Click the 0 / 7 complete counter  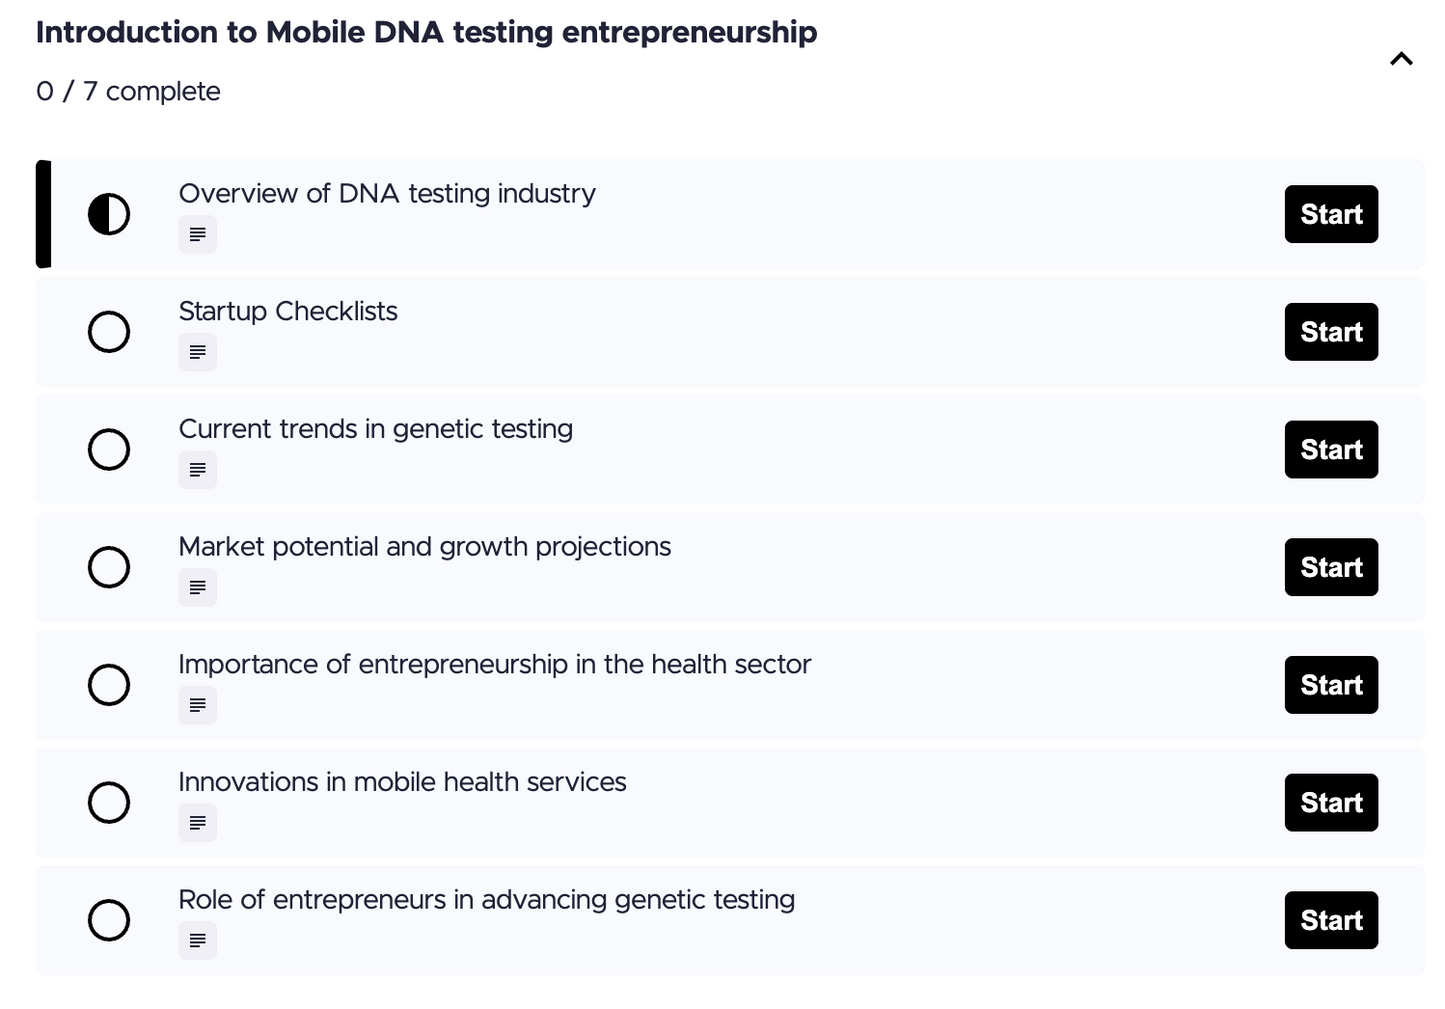128,91
